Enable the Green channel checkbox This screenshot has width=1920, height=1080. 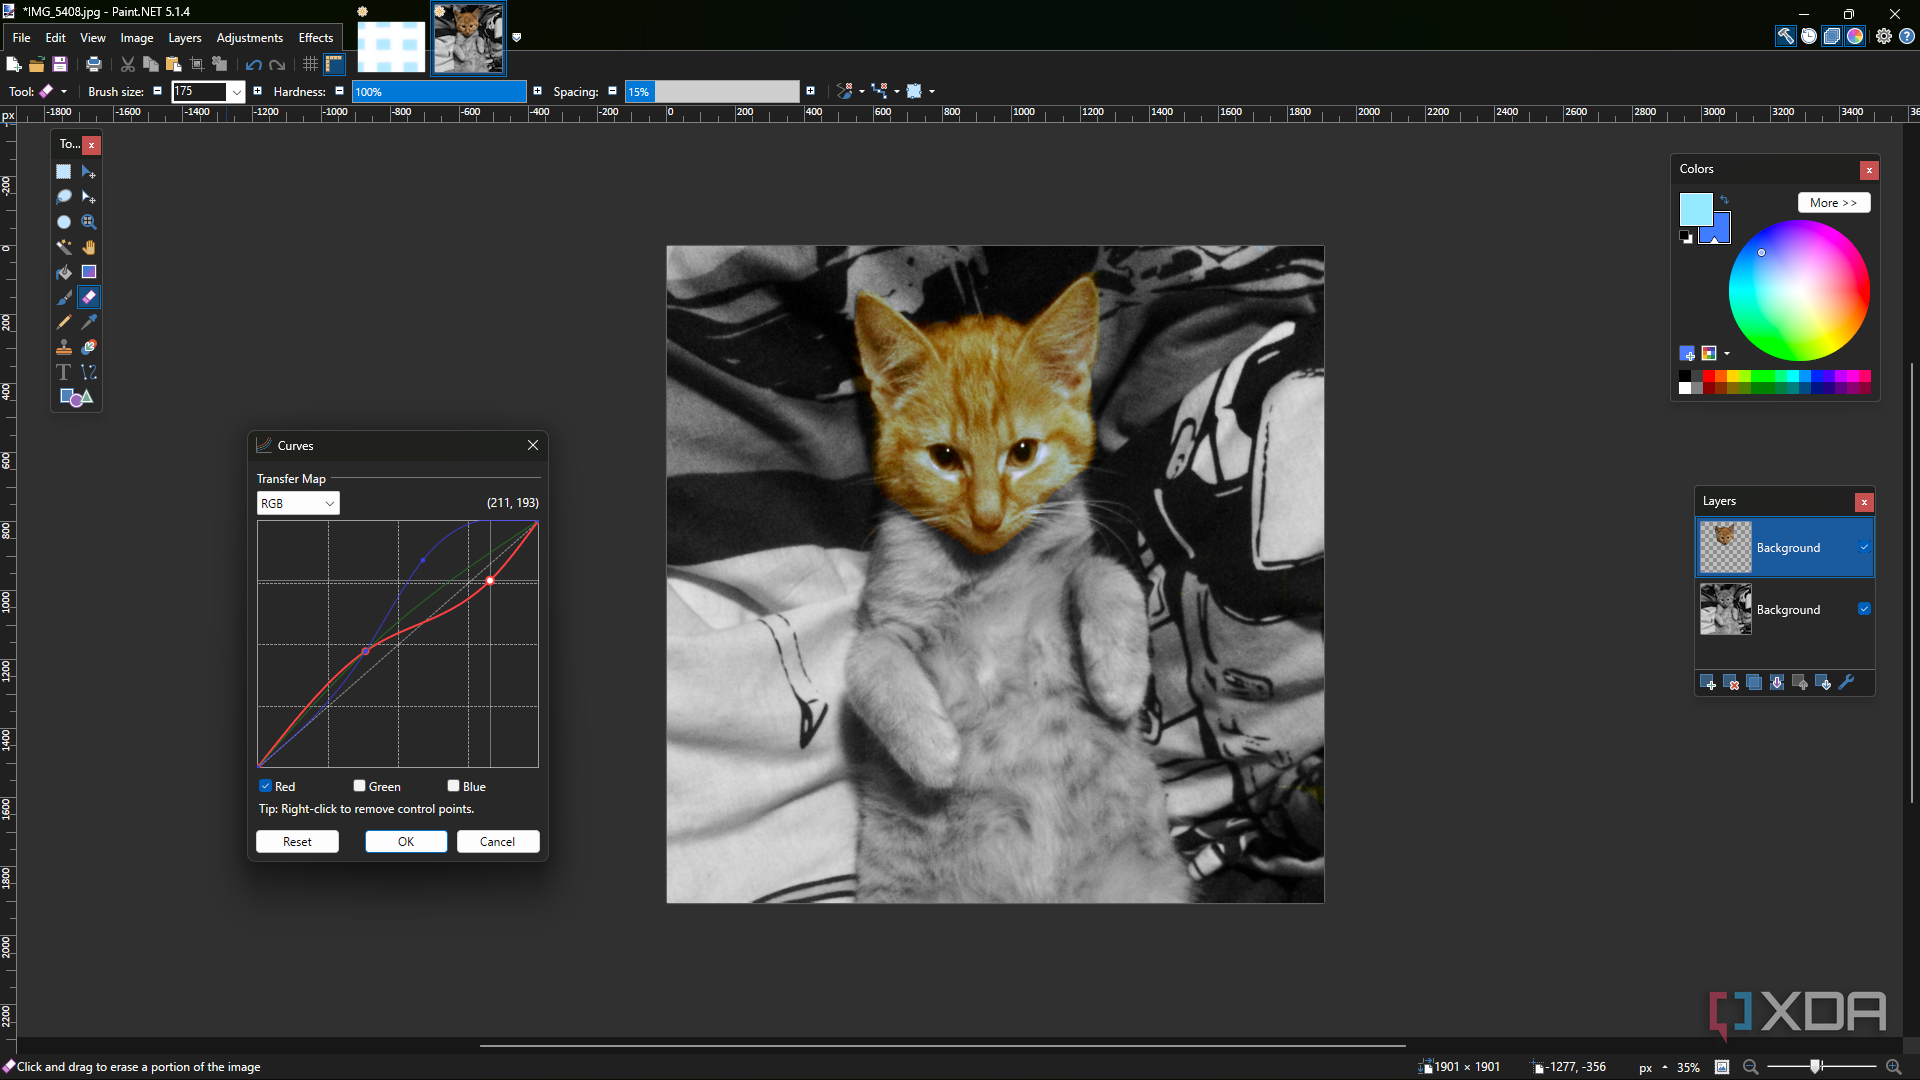pyautogui.click(x=359, y=786)
